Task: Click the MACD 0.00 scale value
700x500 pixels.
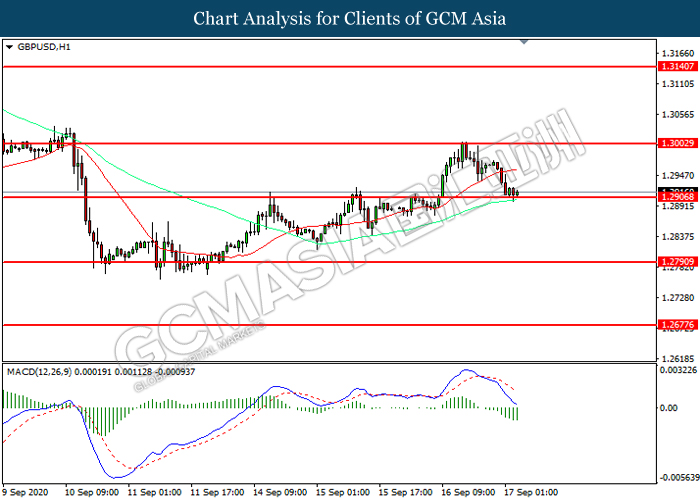Action: (x=668, y=408)
